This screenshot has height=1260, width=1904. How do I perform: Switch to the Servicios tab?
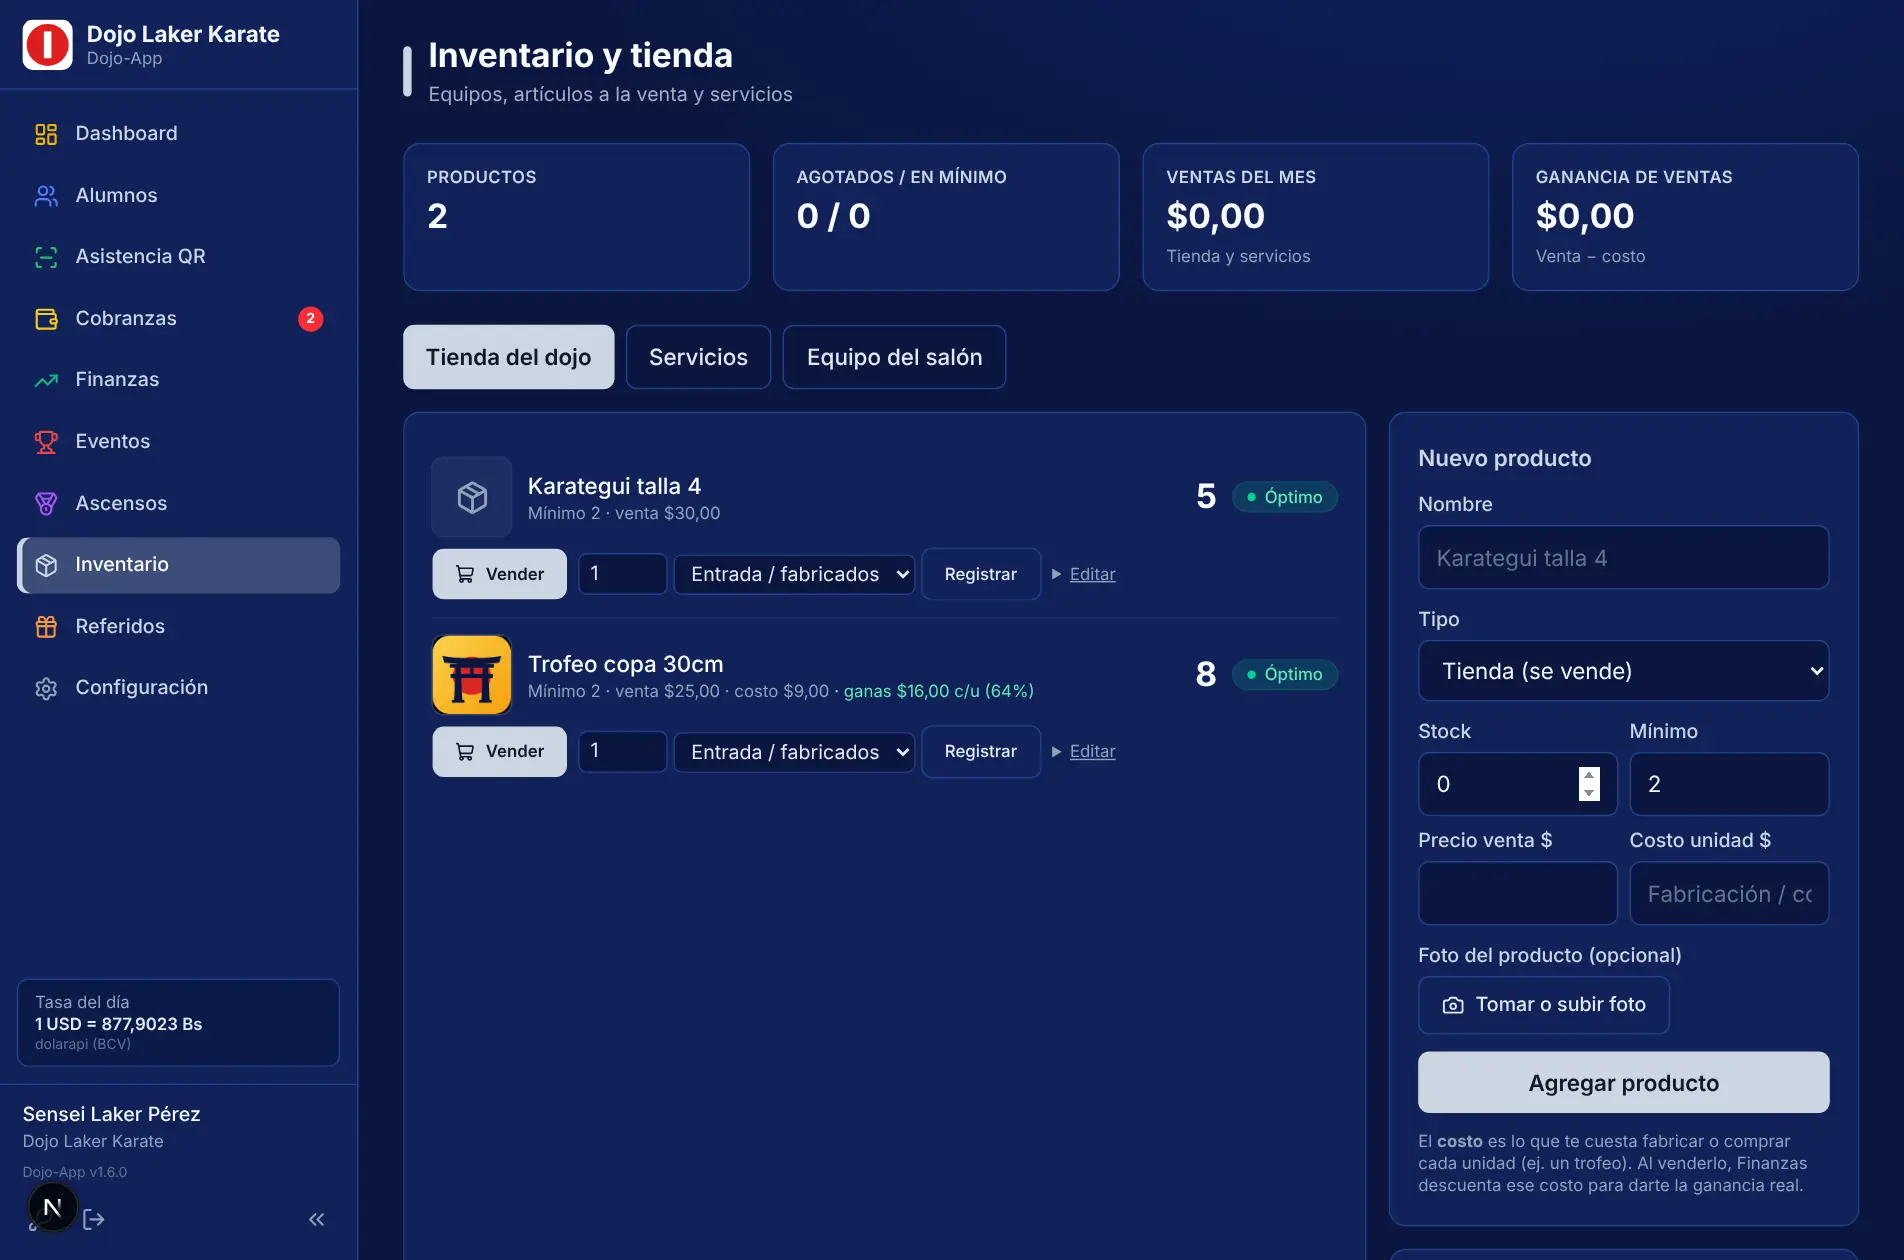click(698, 357)
